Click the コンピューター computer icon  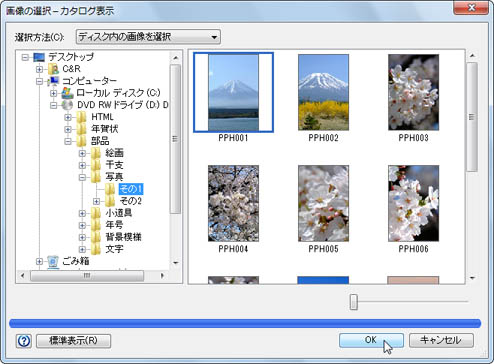(x=53, y=81)
